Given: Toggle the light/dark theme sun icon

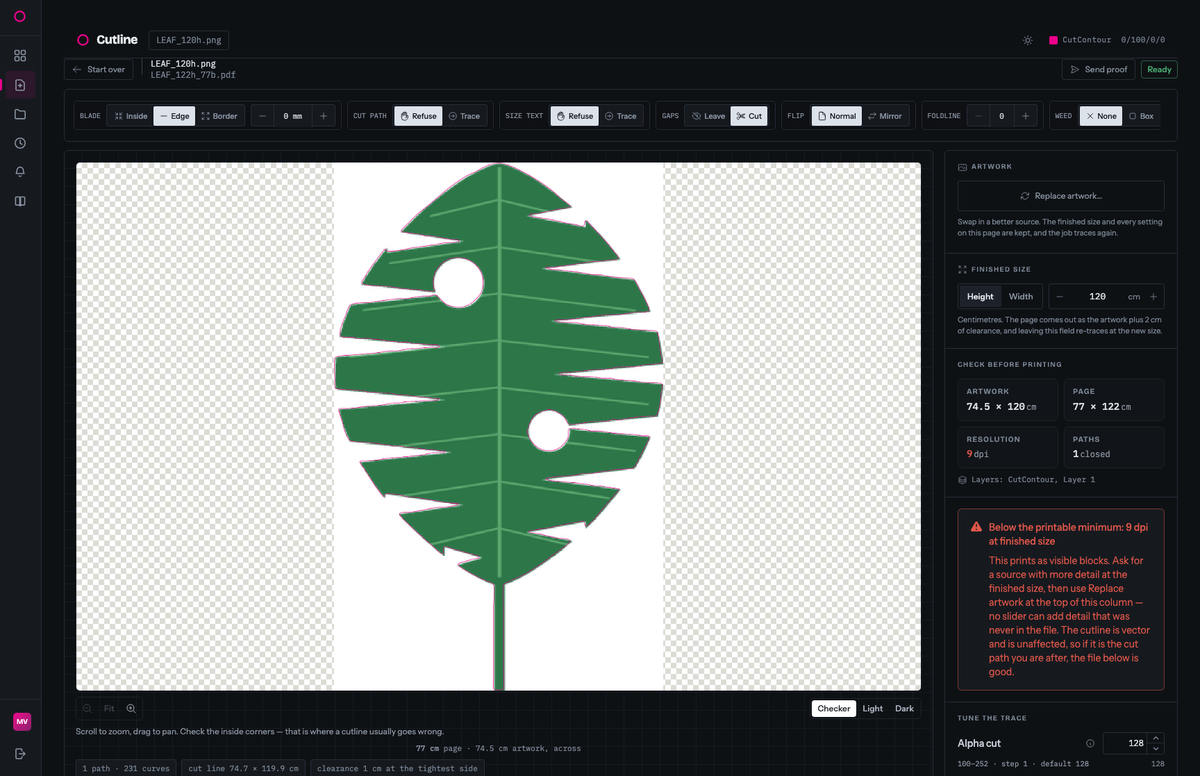Looking at the screenshot, I should click(x=1027, y=41).
